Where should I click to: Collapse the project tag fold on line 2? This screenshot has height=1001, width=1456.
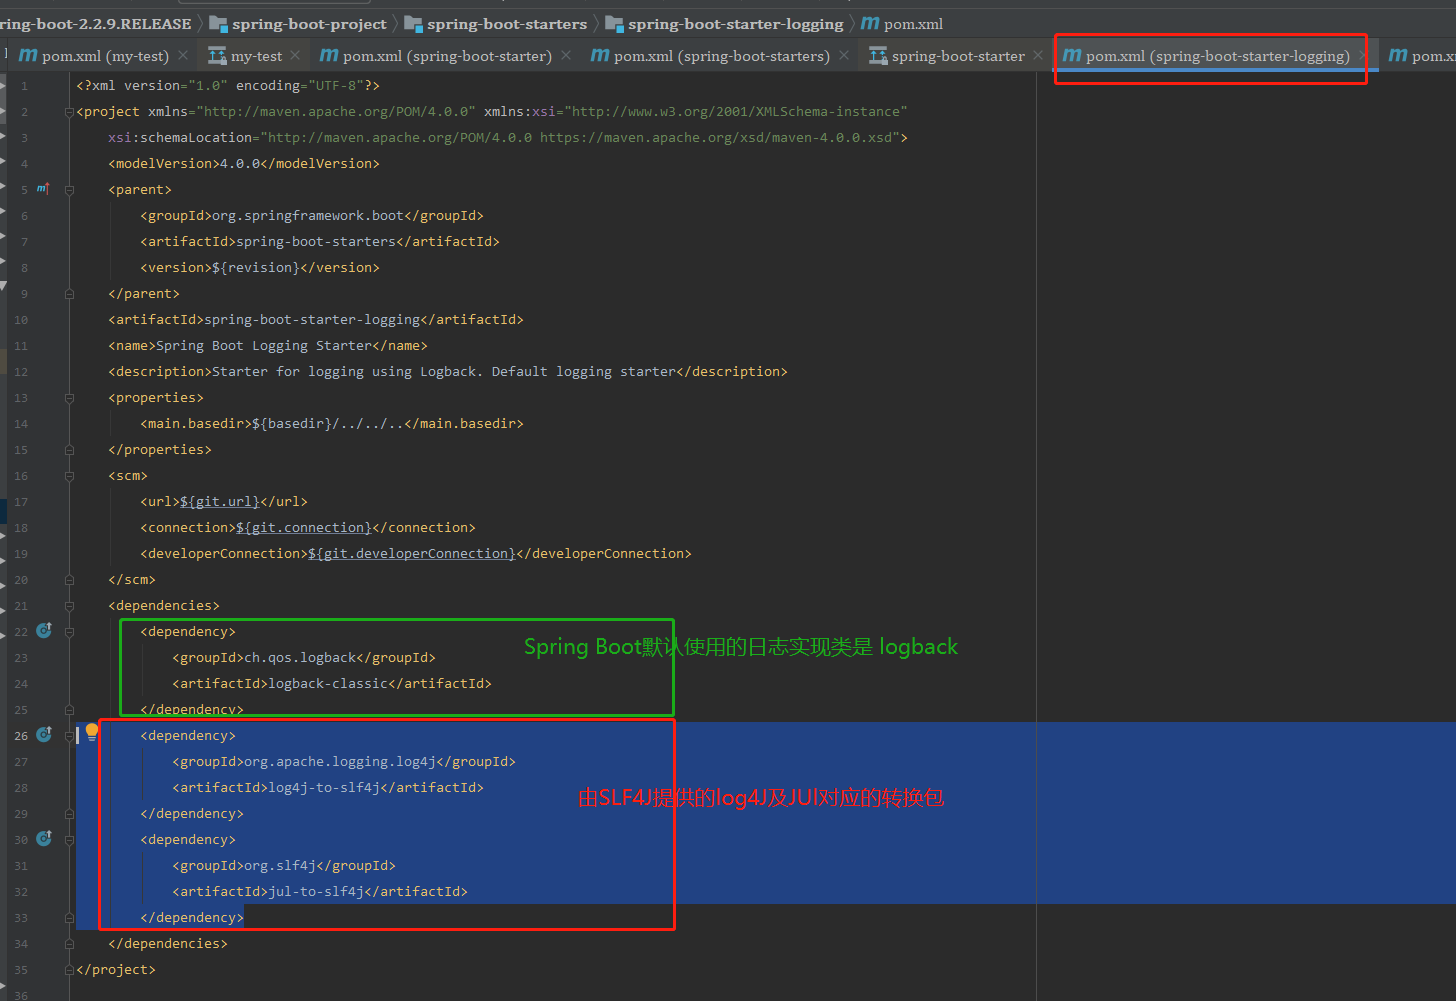[x=70, y=111]
